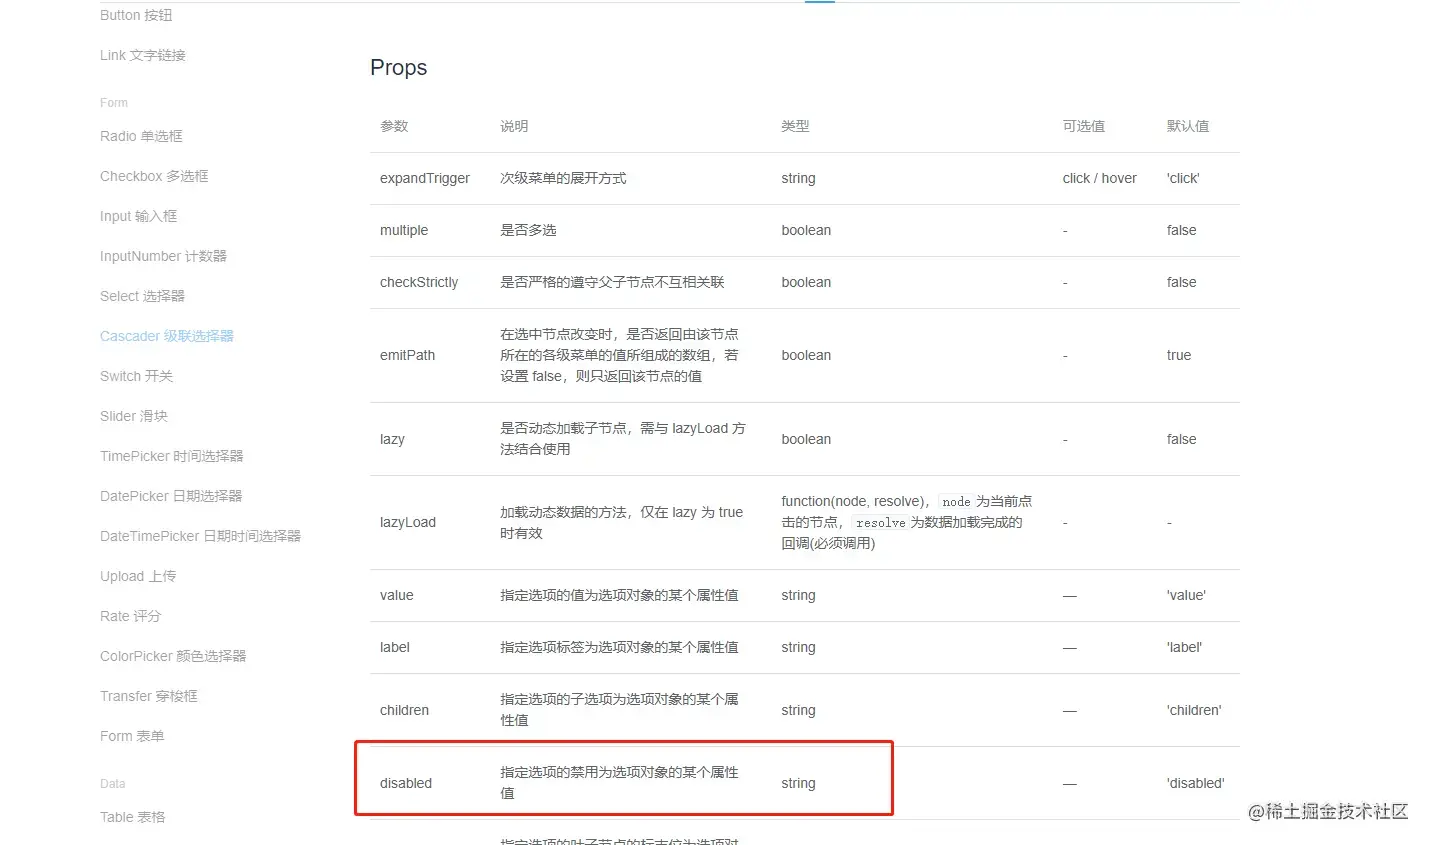Click the 默认值 column header
This screenshot has height=845, width=1432.
click(x=1188, y=126)
